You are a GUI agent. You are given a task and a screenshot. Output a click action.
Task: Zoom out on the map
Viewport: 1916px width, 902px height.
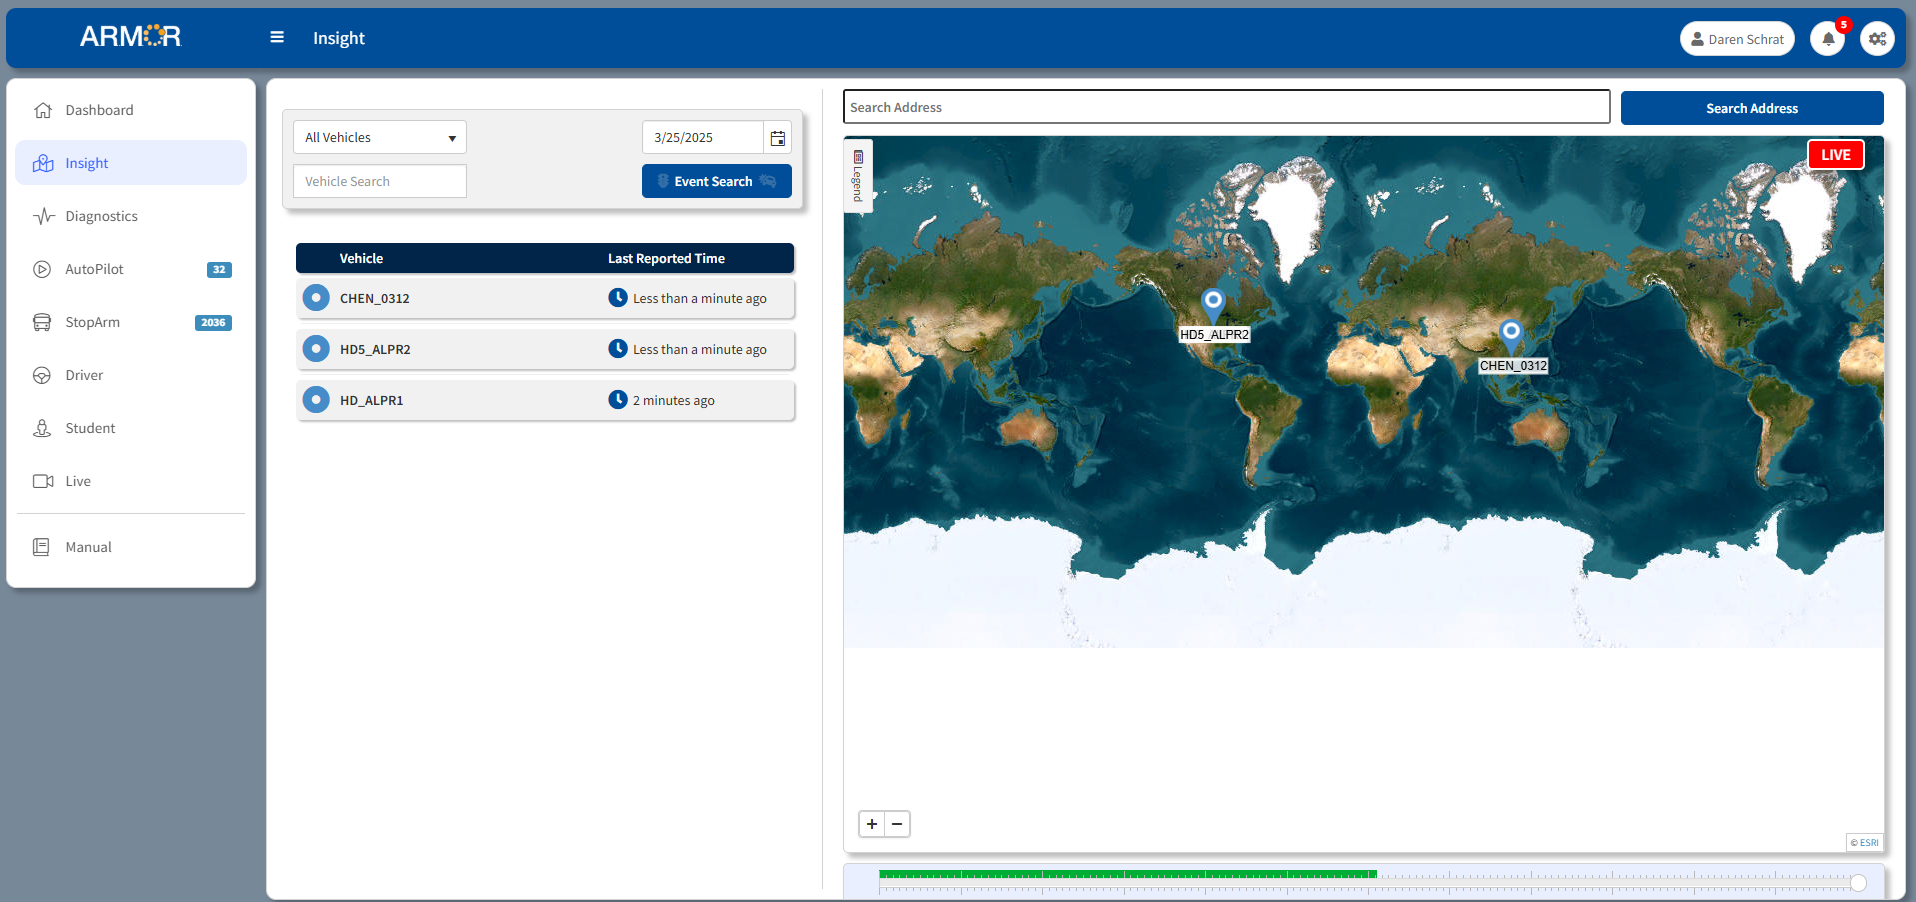tap(897, 824)
